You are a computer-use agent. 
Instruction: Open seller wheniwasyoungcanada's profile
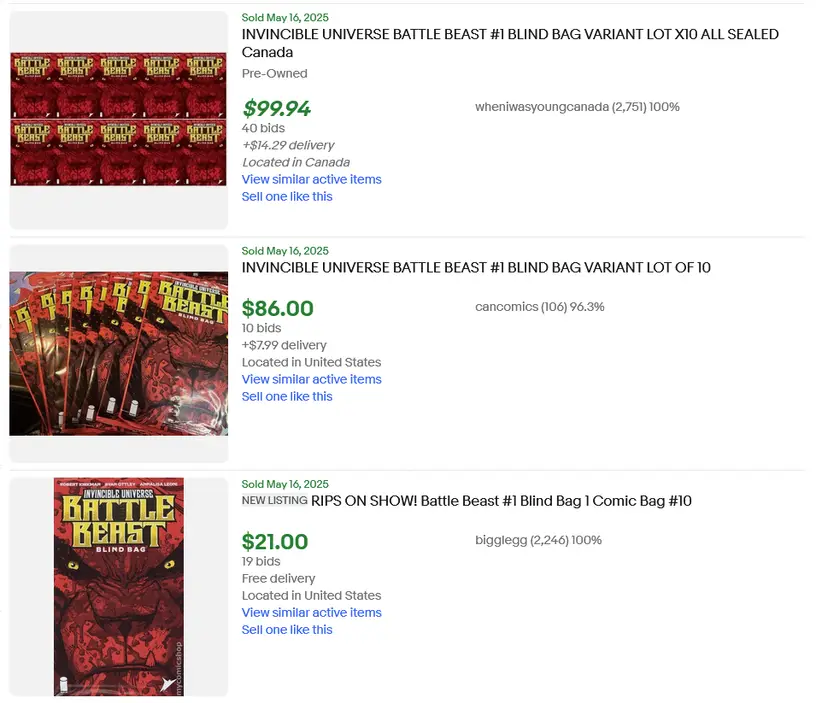[541, 107]
